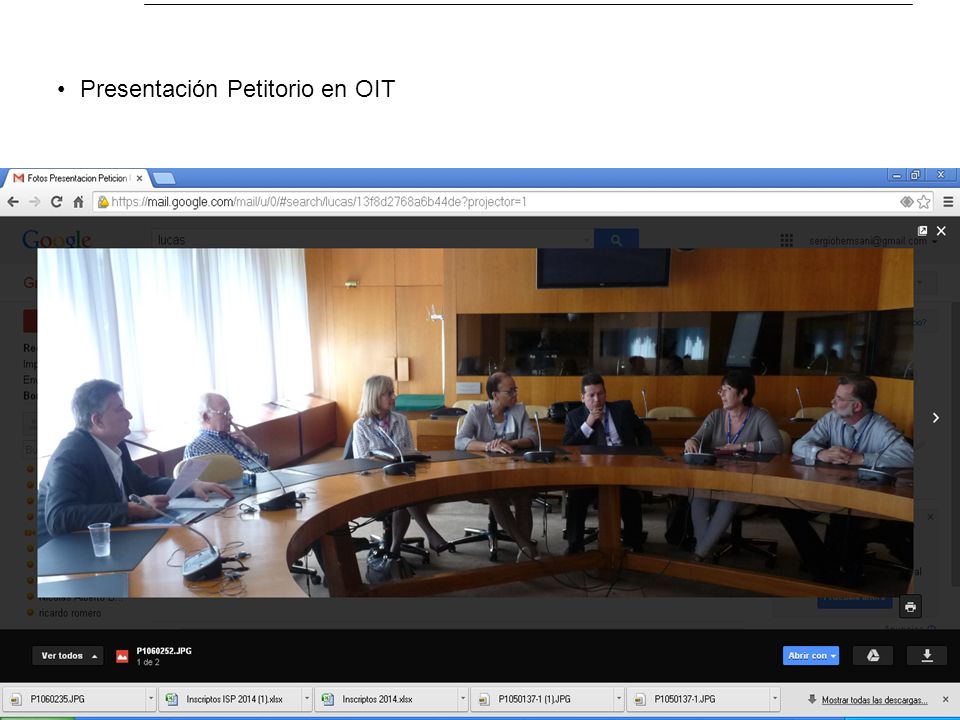Click the blue Gmail search button
Viewport: 960px width, 720px height.
[617, 240]
